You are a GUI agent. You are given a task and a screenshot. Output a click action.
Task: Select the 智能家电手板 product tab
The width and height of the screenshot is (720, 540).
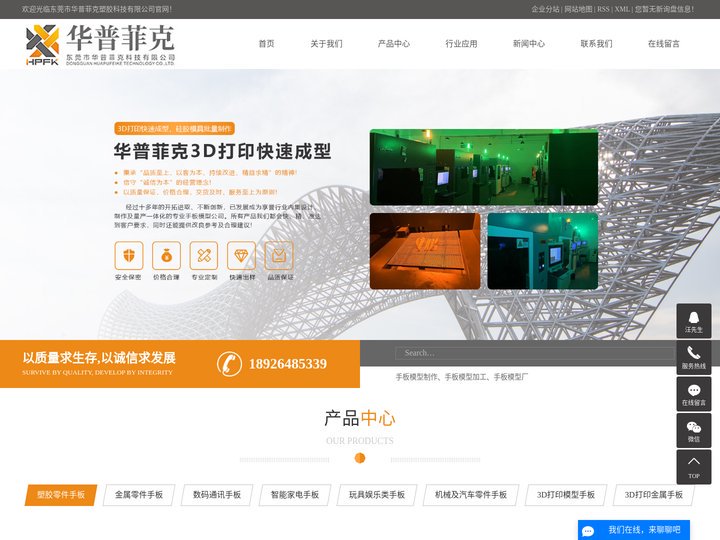point(295,495)
